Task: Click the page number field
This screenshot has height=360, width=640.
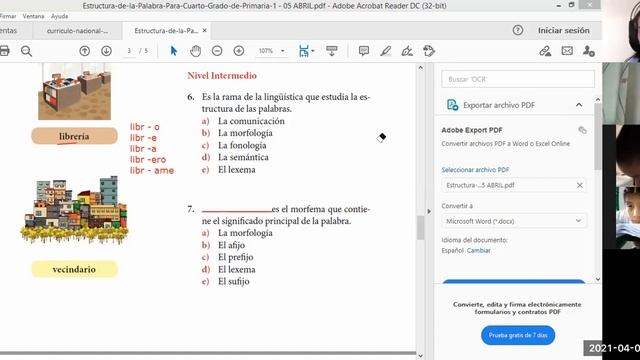Action: [x=129, y=51]
